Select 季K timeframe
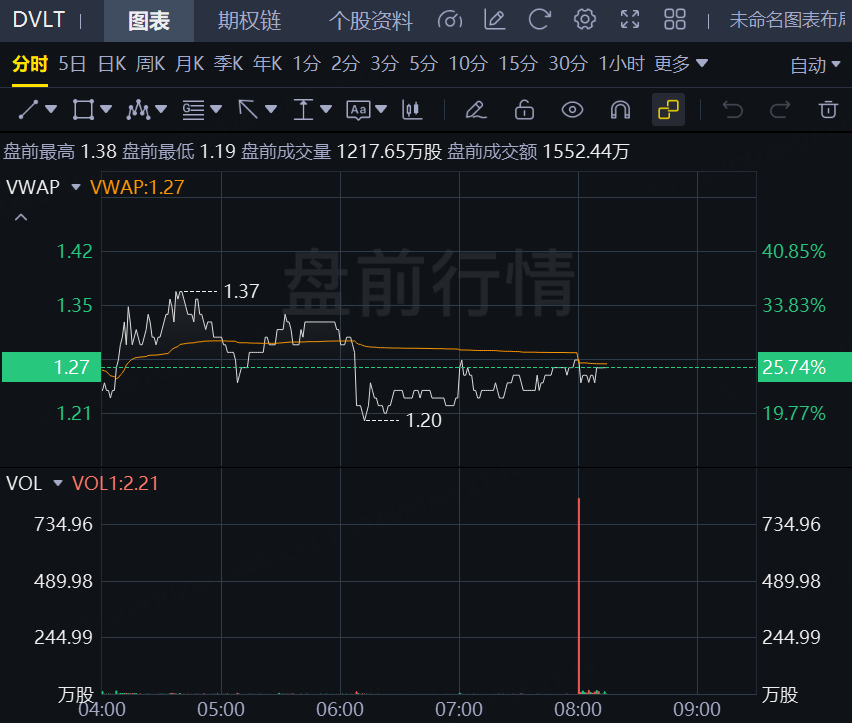Viewport: 852px width, 723px height. (x=228, y=64)
